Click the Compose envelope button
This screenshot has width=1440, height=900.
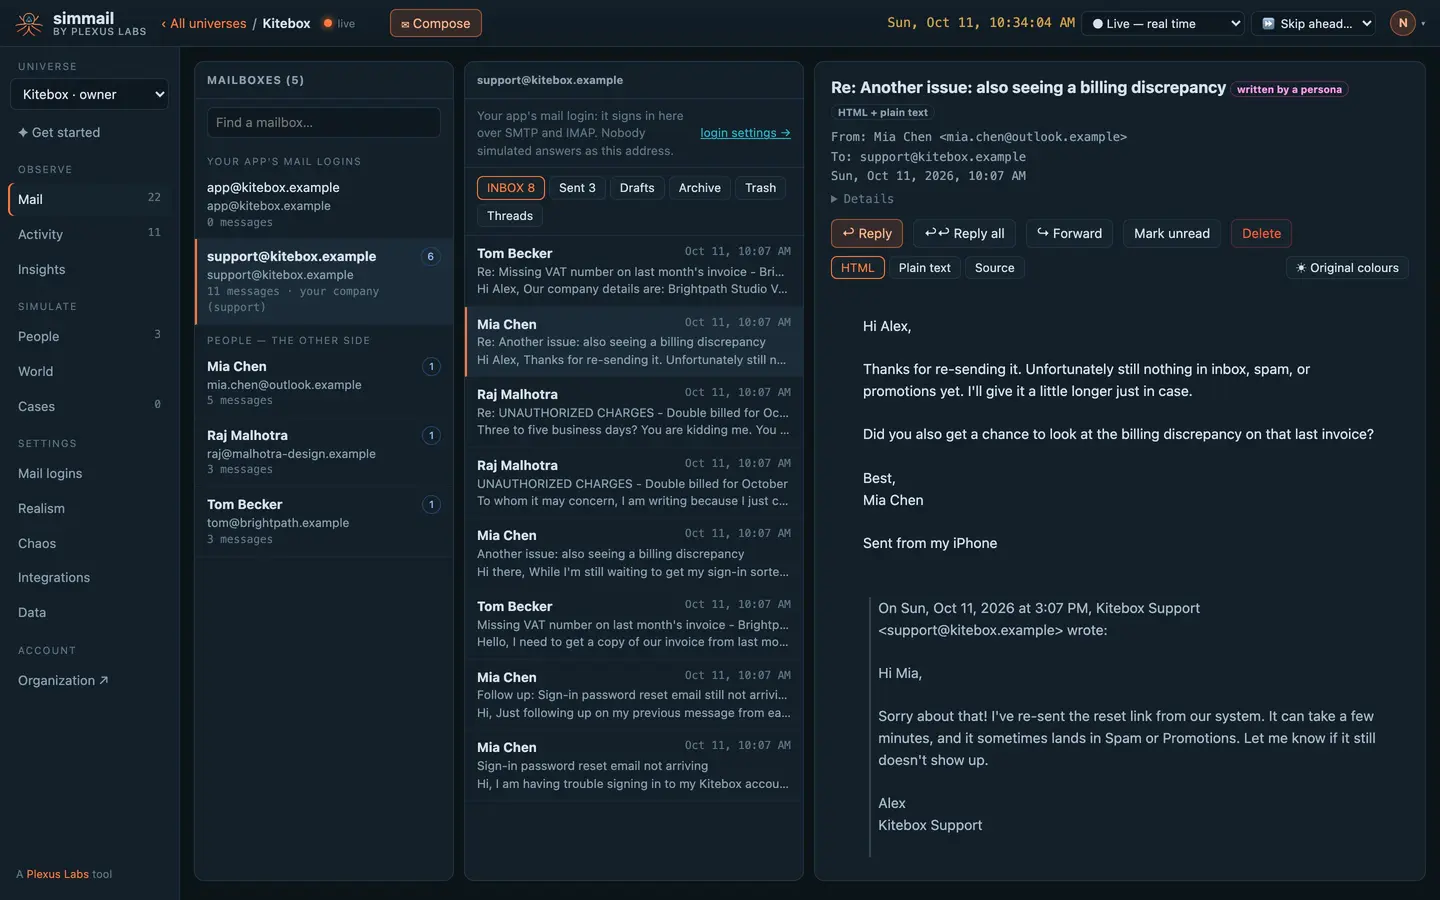pos(435,23)
